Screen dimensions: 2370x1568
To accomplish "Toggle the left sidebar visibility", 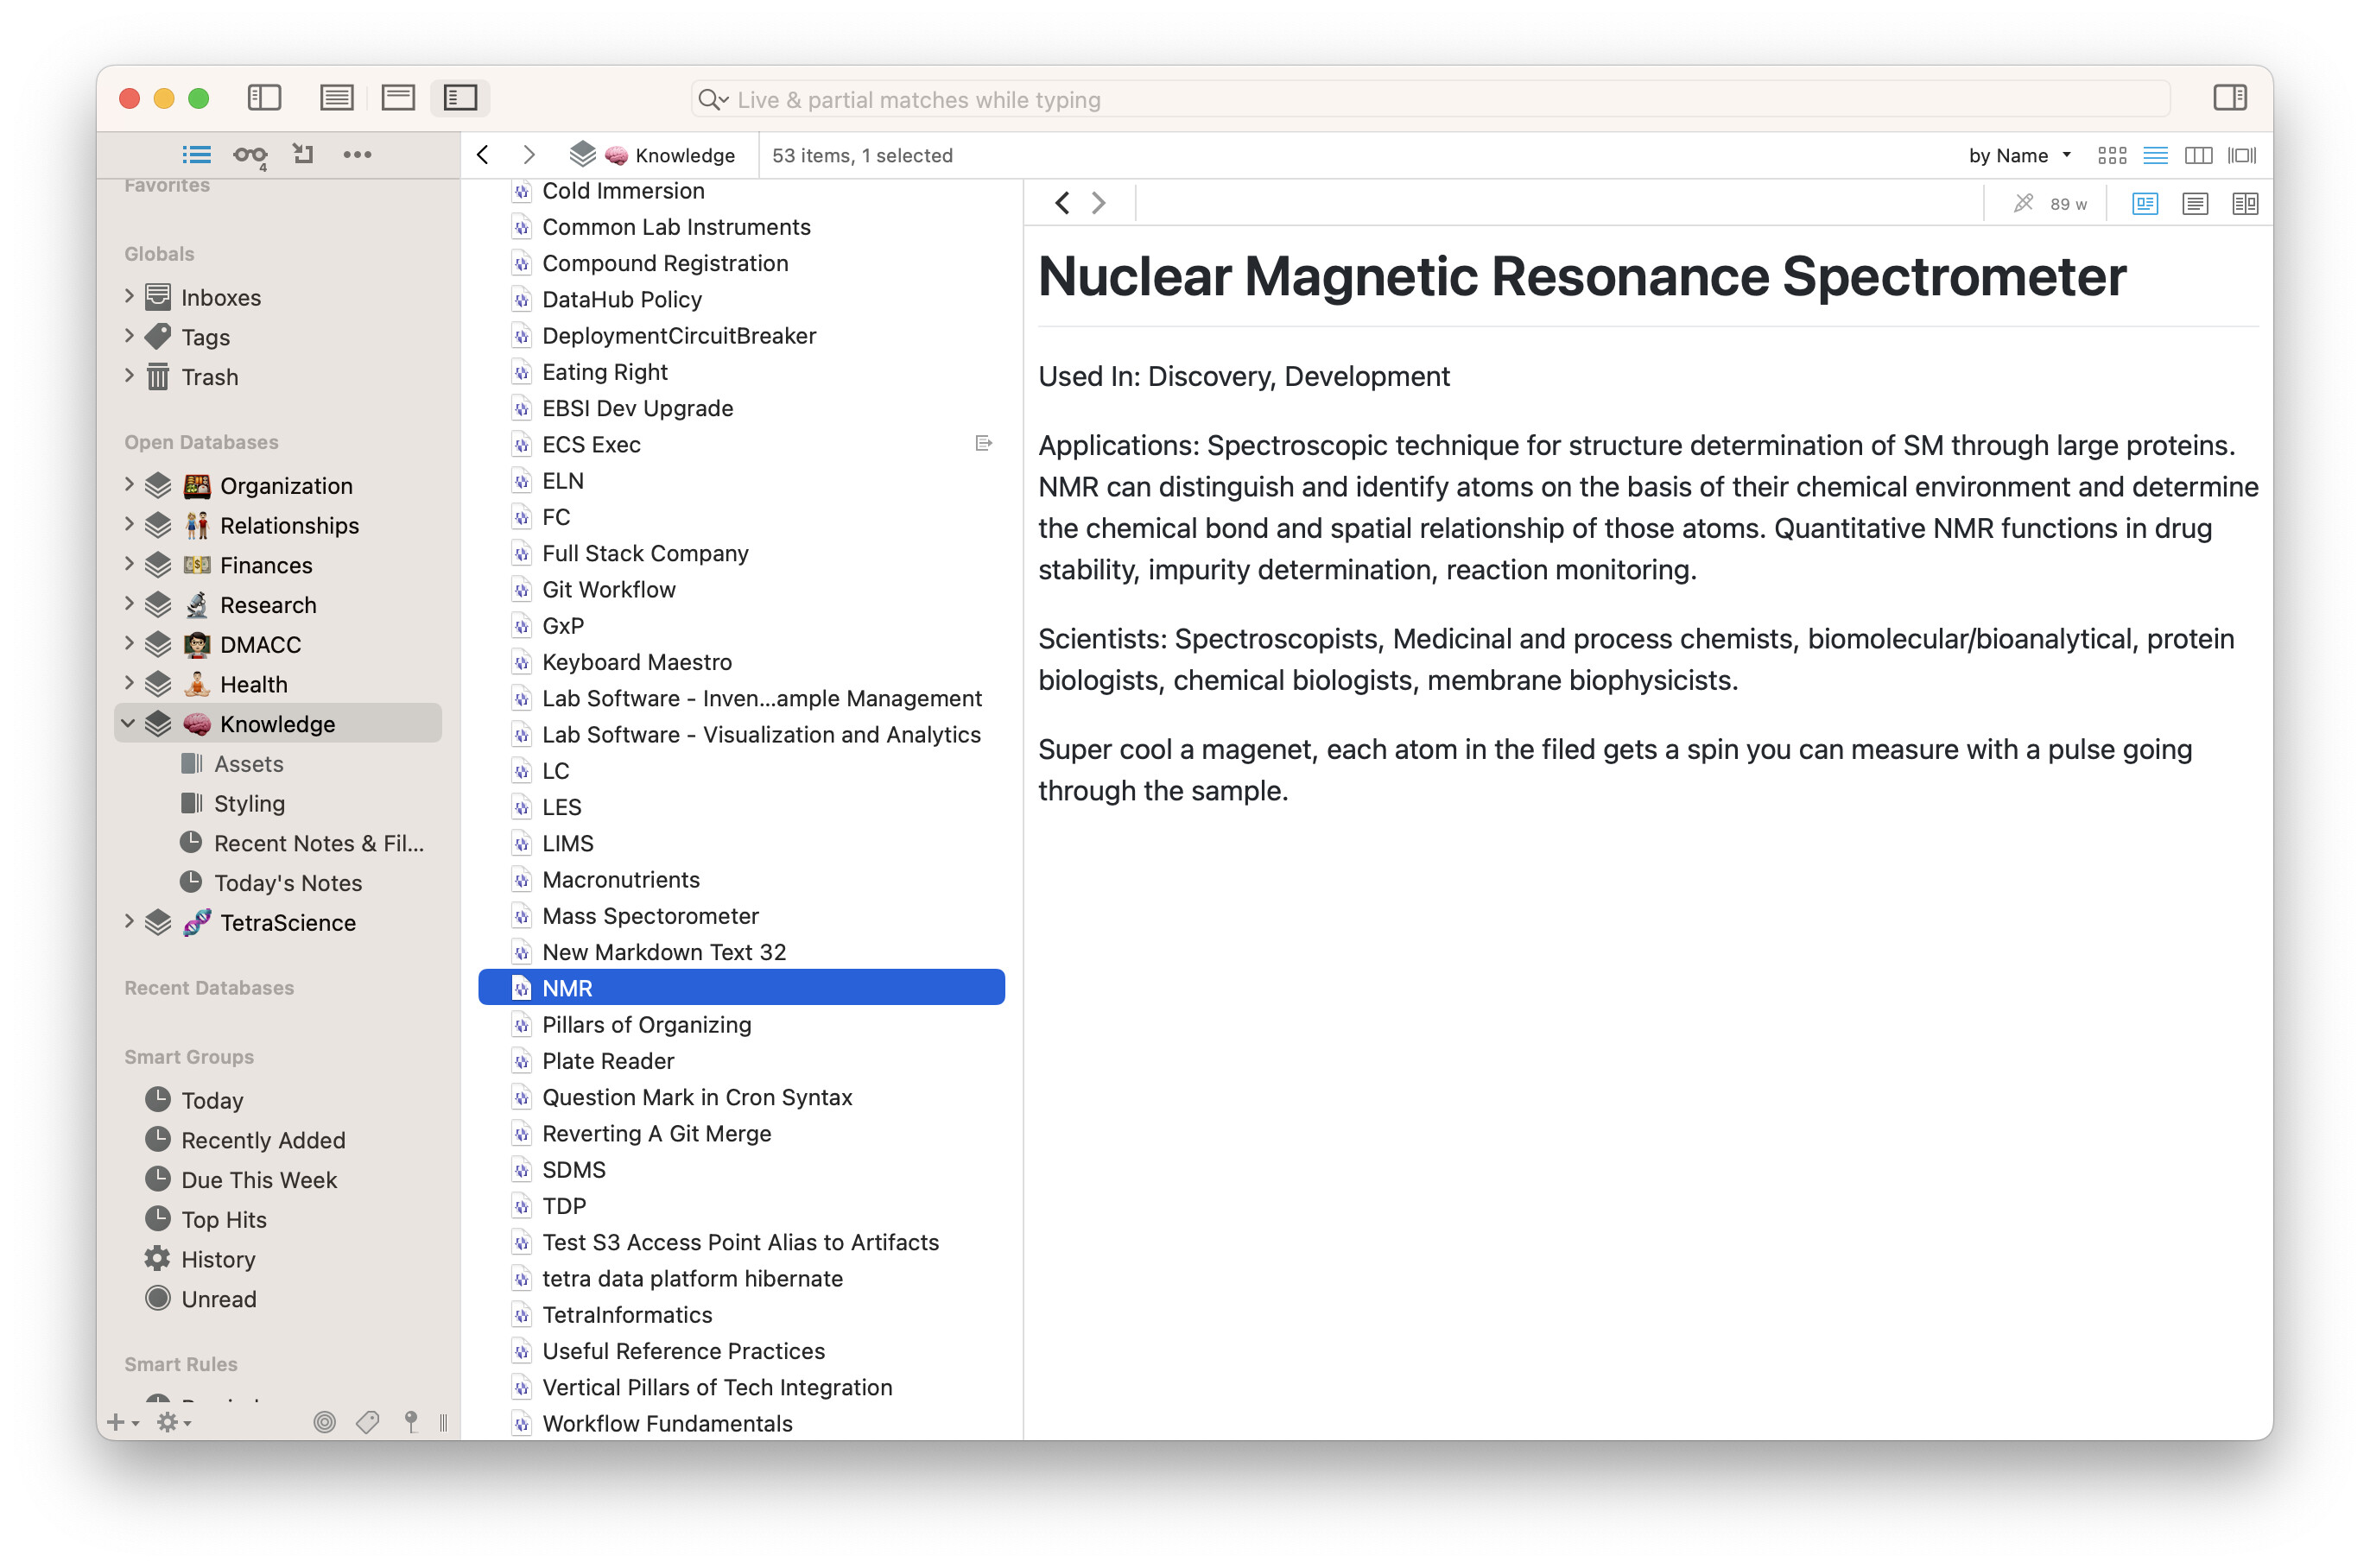I will point(264,97).
